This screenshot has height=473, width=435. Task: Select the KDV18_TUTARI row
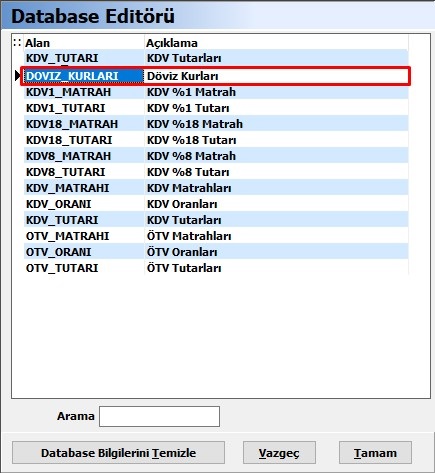pyautogui.click(x=216, y=140)
